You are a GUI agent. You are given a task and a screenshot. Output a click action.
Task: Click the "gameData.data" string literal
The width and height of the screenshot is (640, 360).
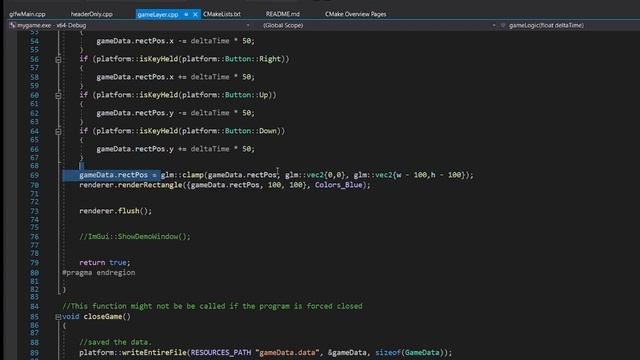pyautogui.click(x=287, y=353)
